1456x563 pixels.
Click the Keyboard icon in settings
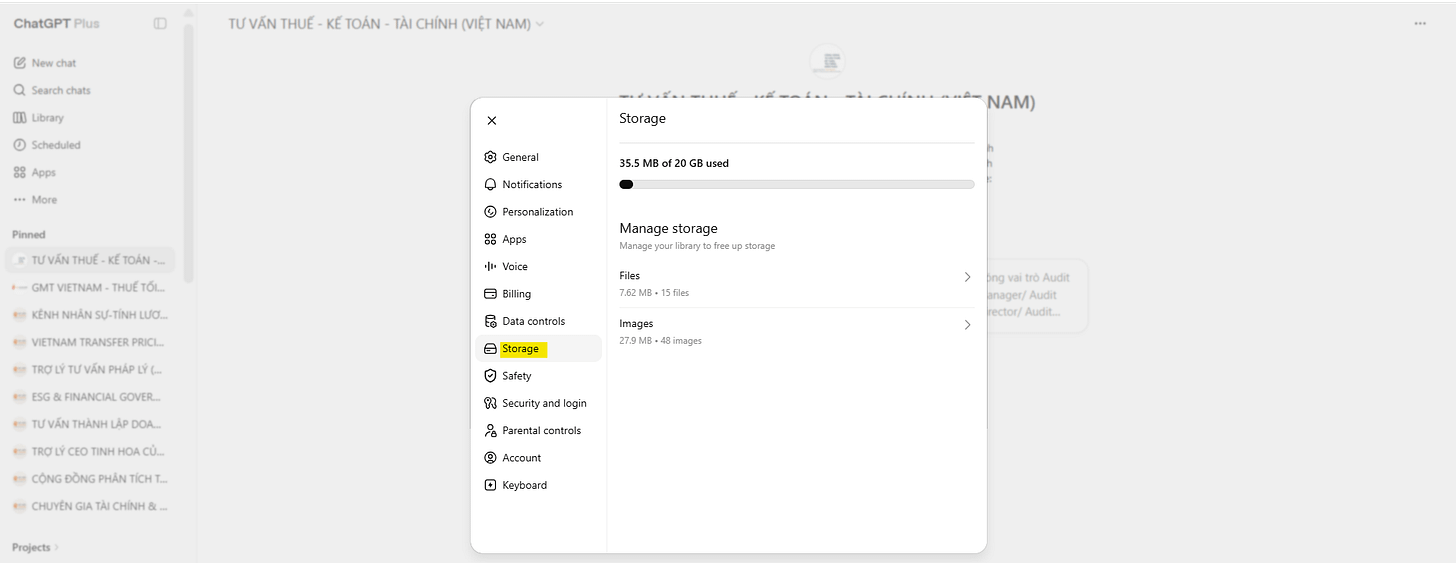pos(490,485)
